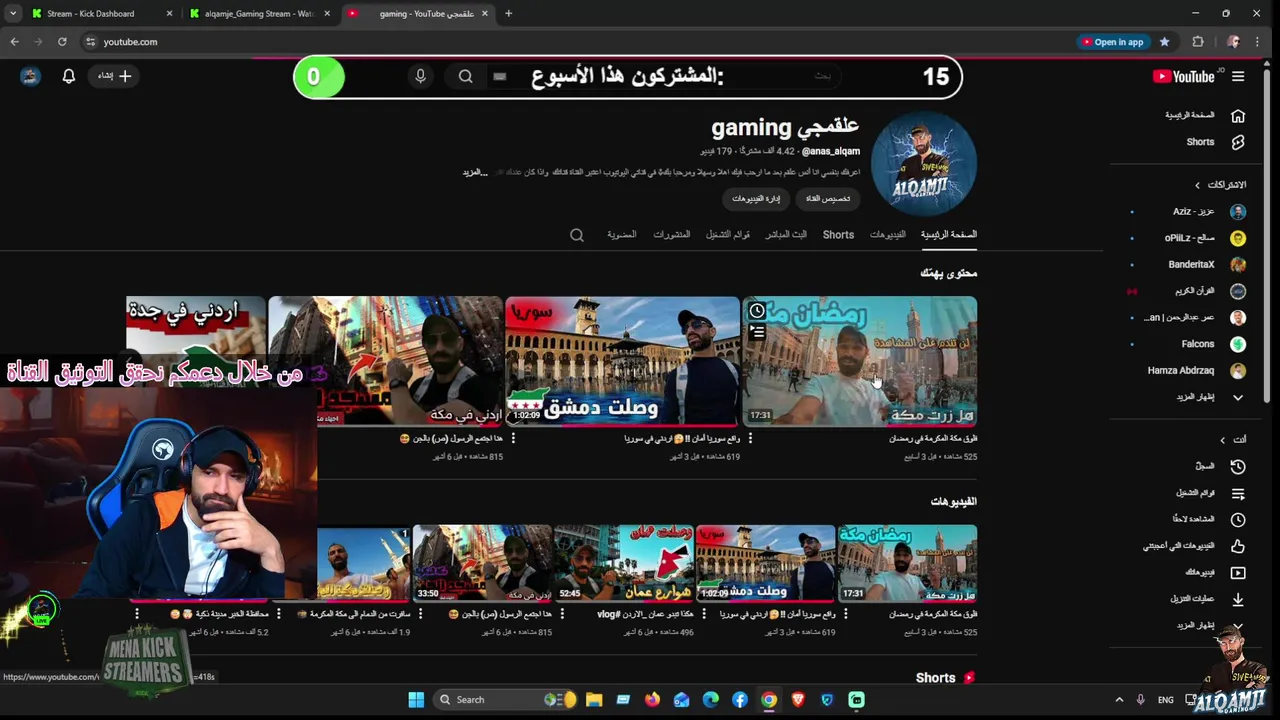This screenshot has width=1280, height=720.
Task: Open the وصلت دمشق featured video thumbnail
Action: pyautogui.click(x=622, y=362)
